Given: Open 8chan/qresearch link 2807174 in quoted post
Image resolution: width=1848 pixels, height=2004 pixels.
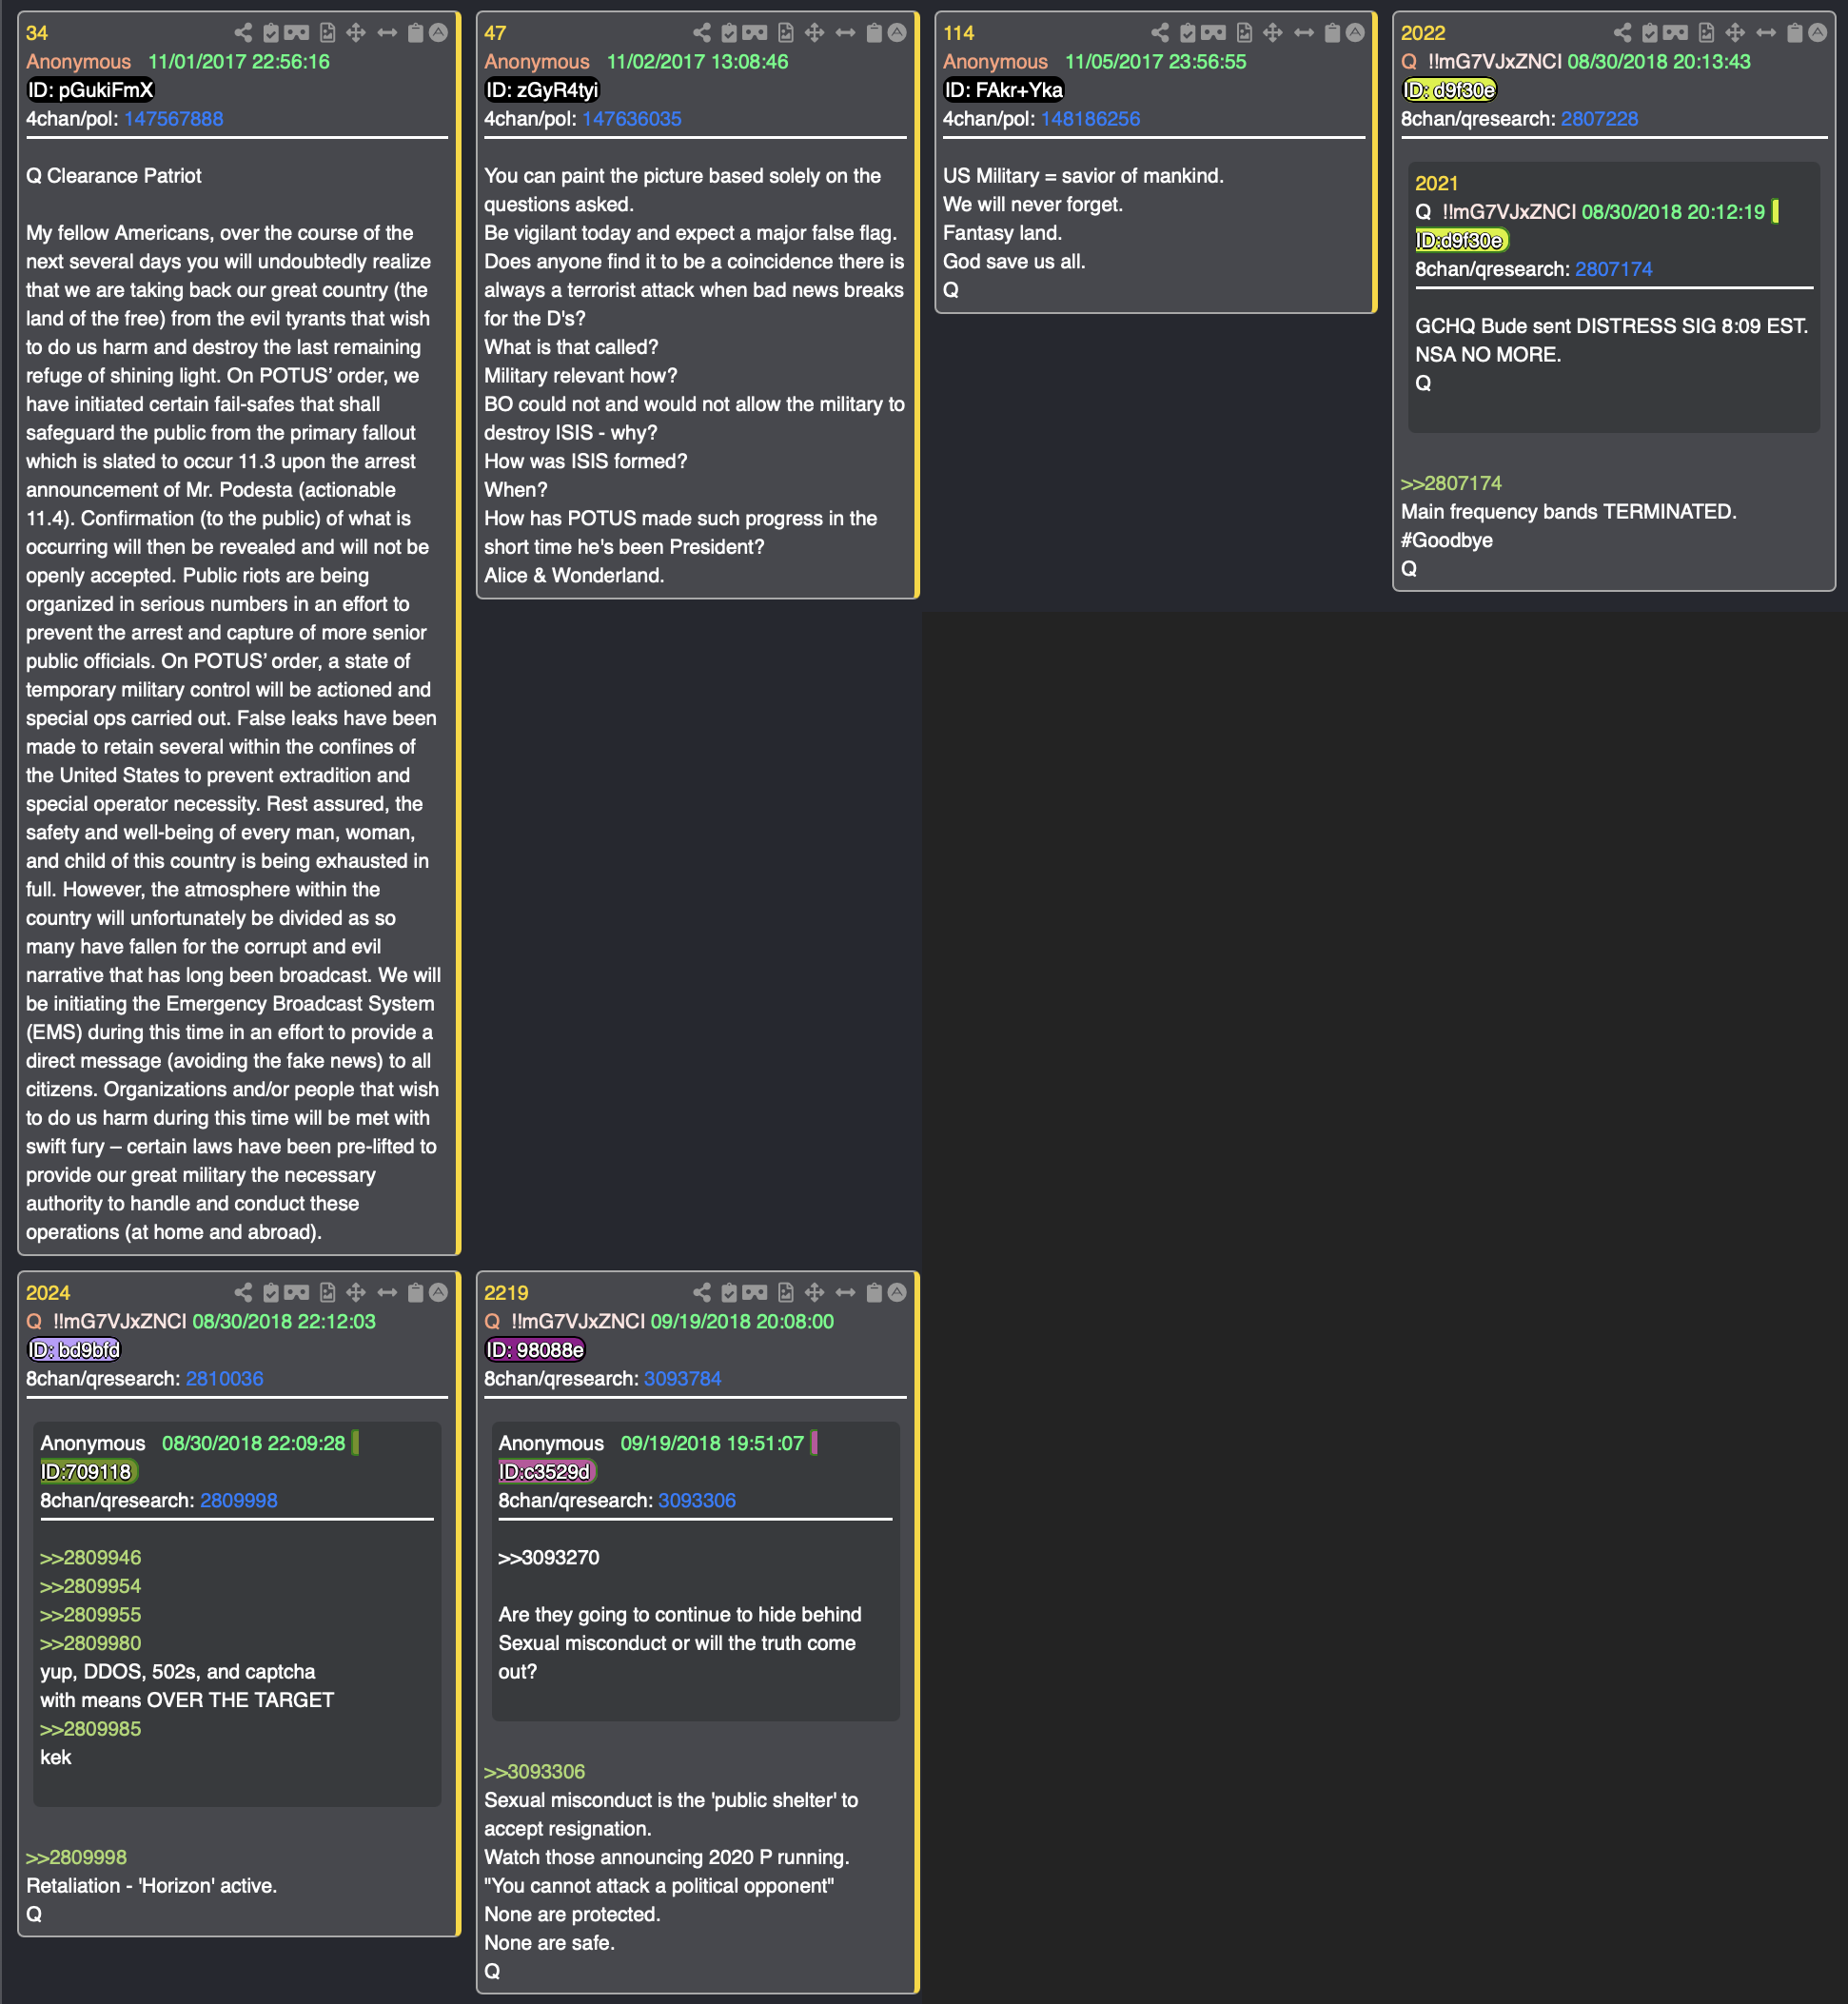Looking at the screenshot, I should point(1614,269).
